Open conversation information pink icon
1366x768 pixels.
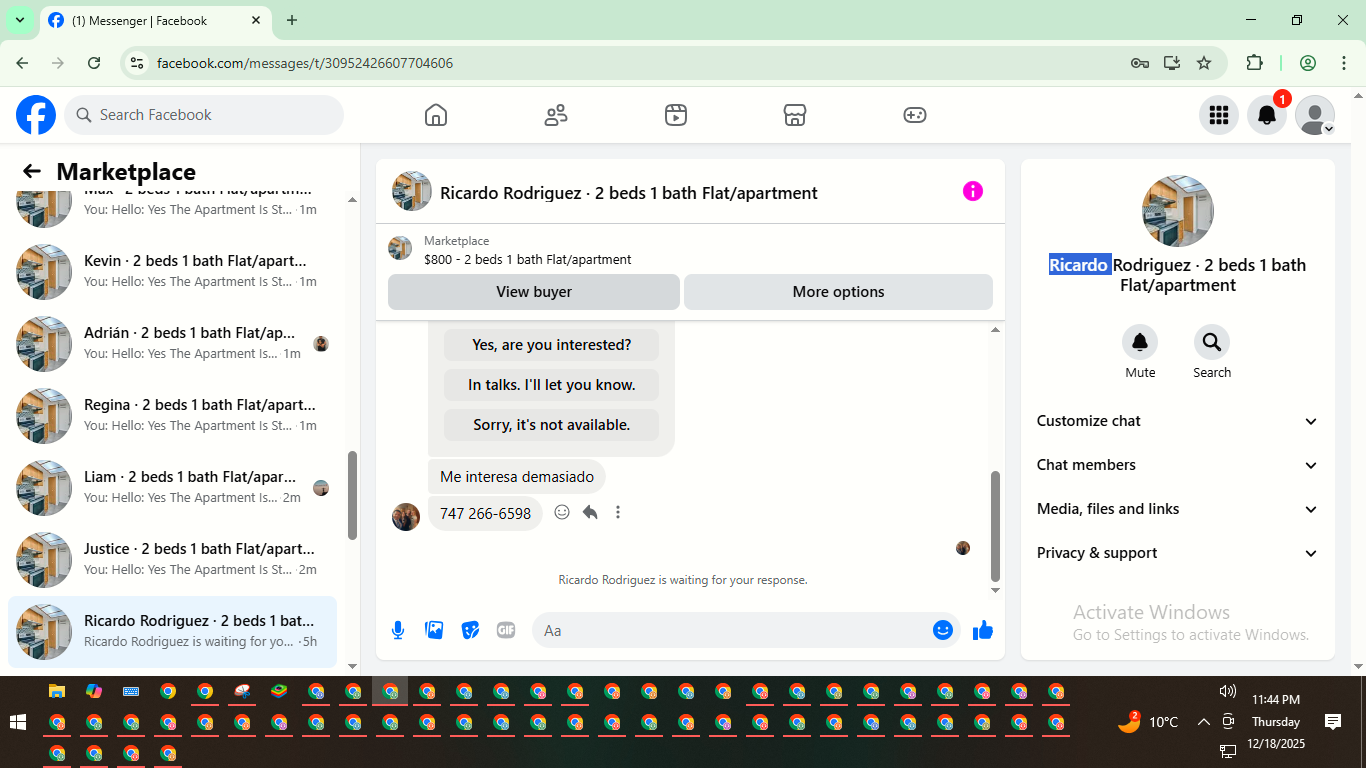point(973,191)
